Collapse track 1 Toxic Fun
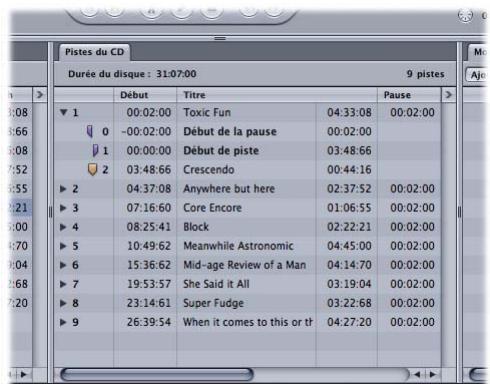Screen dimensions: 490x387 (x=64, y=112)
